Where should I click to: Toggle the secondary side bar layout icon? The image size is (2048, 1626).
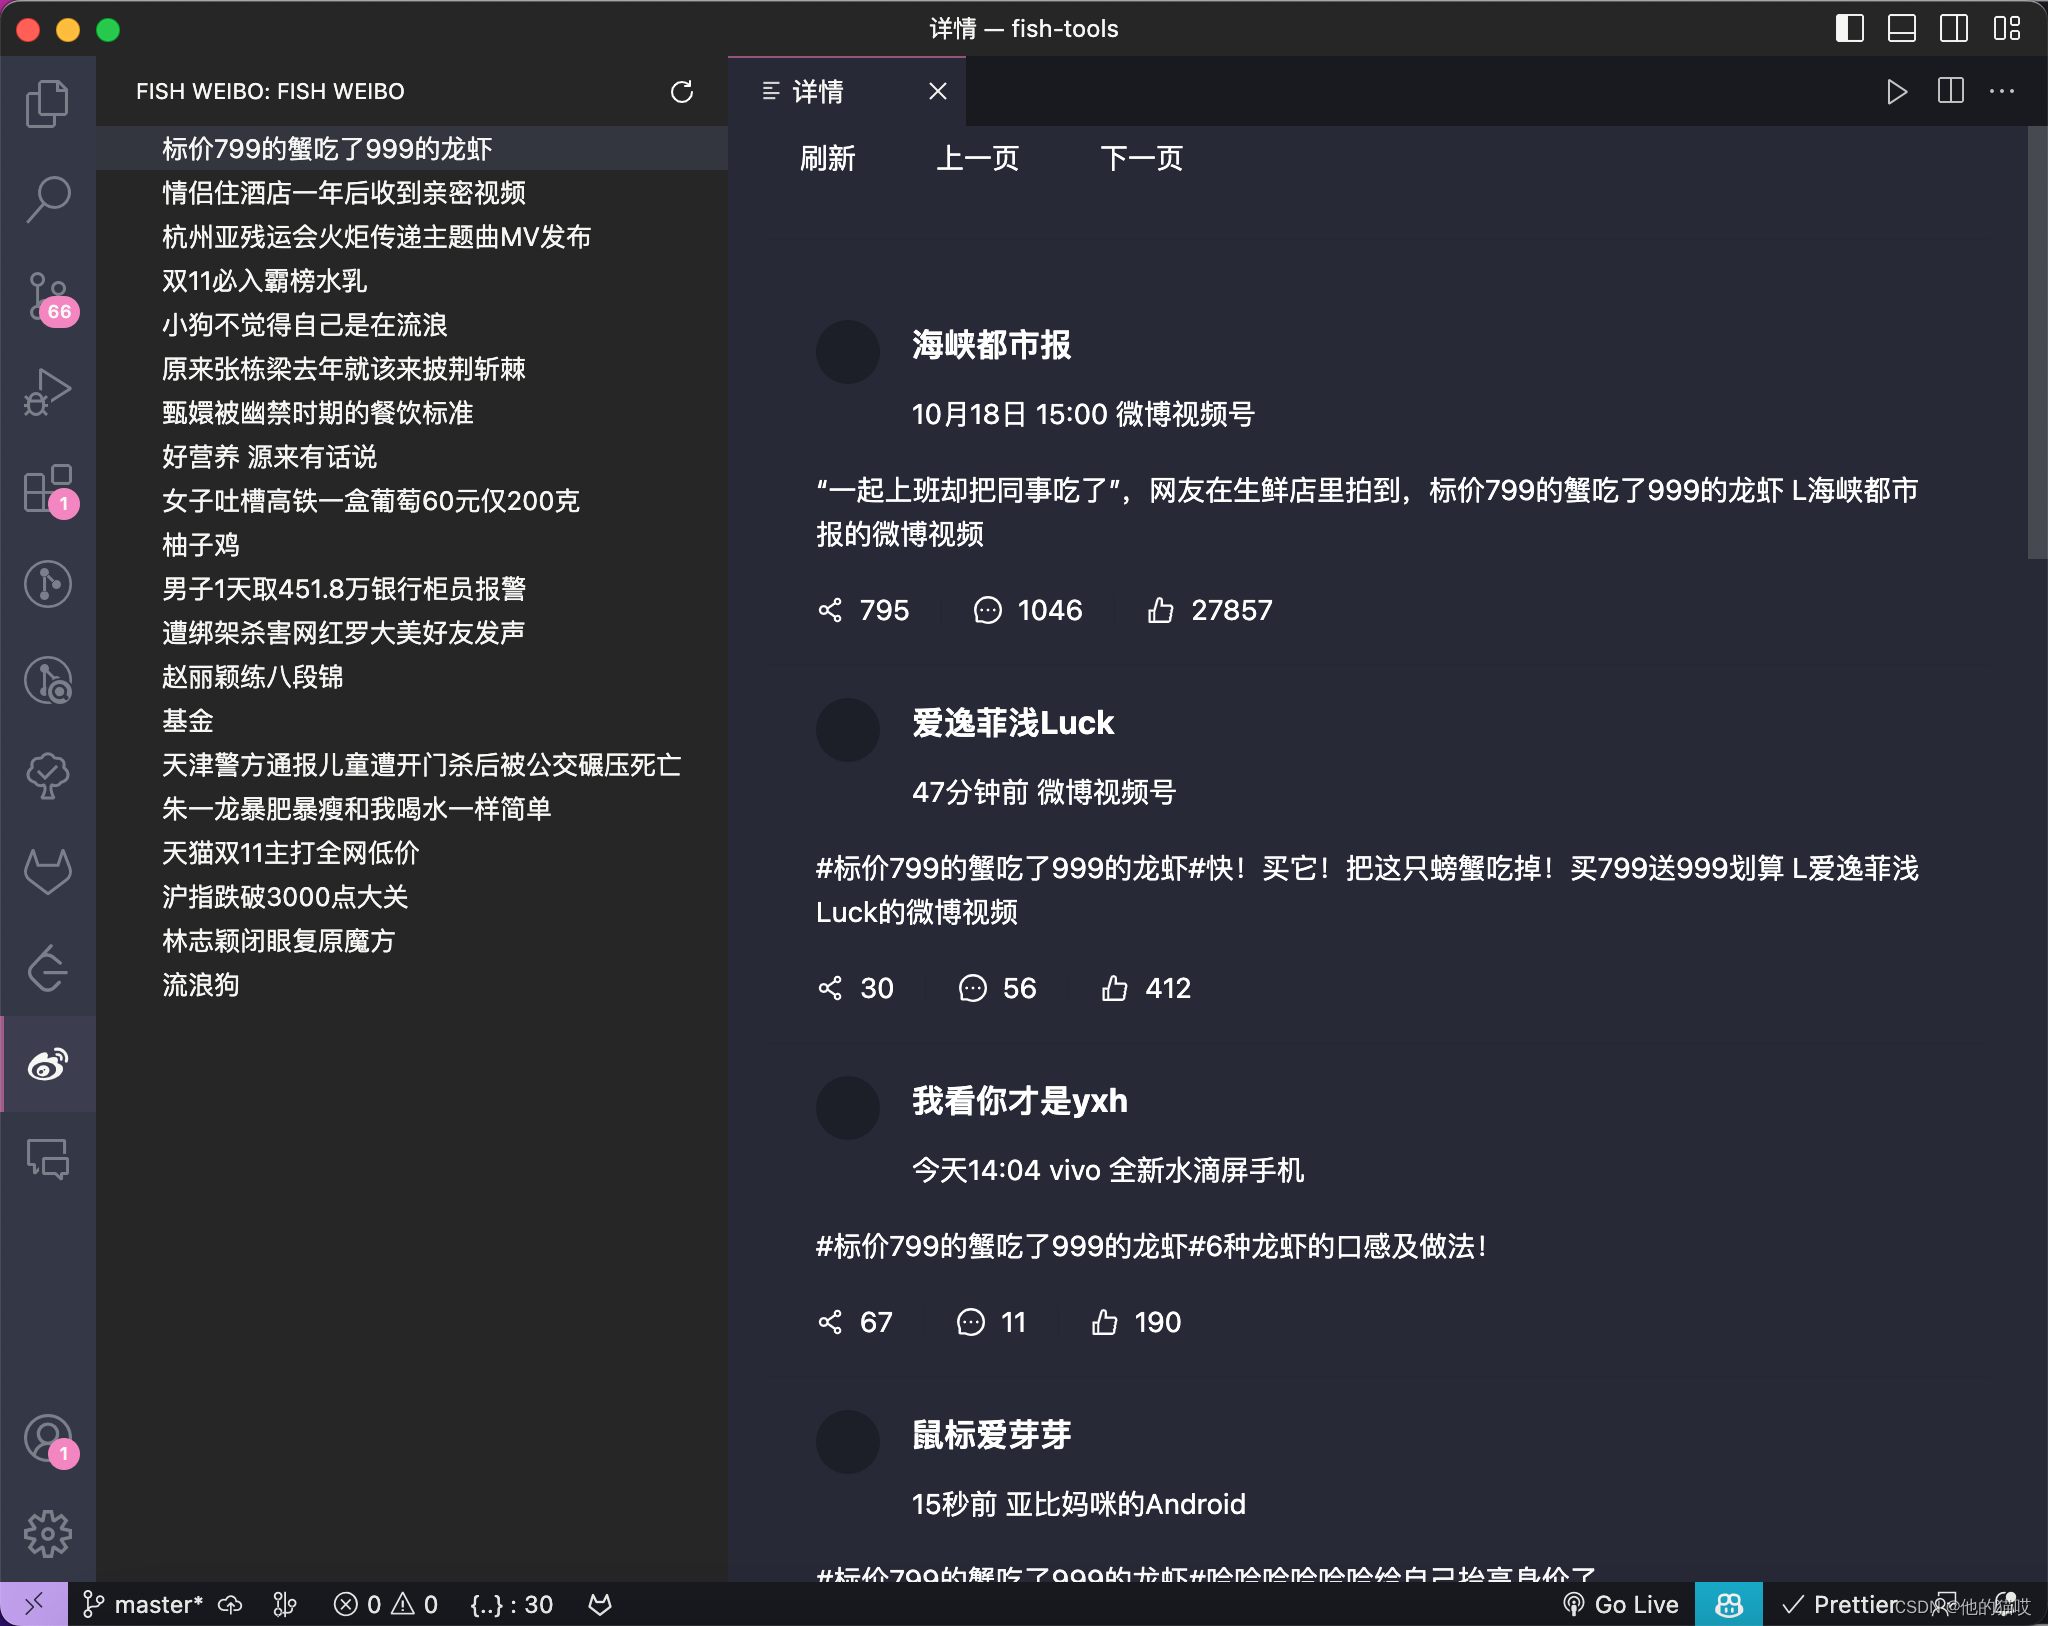pos(1954,29)
